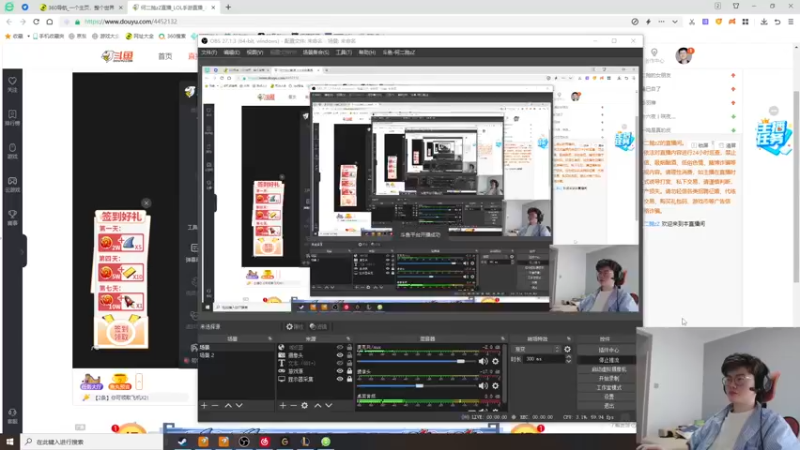Add a new source with plus icon

pyautogui.click(x=283, y=406)
